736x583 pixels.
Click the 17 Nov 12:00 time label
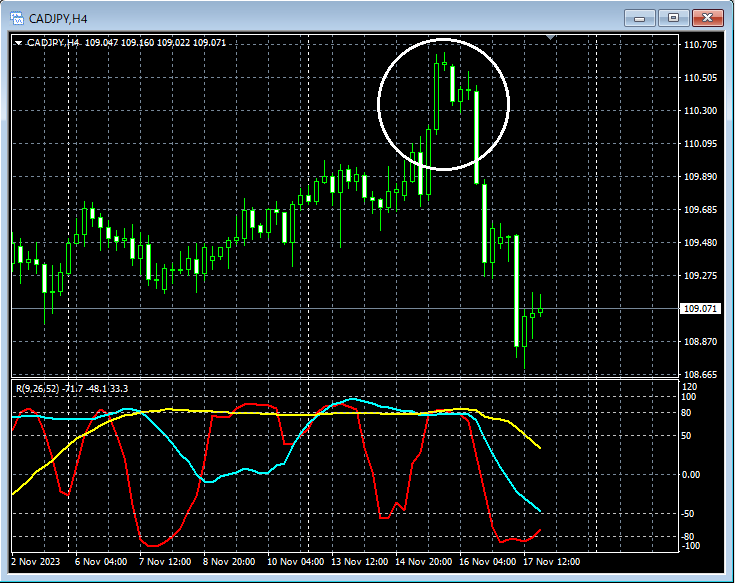click(552, 561)
